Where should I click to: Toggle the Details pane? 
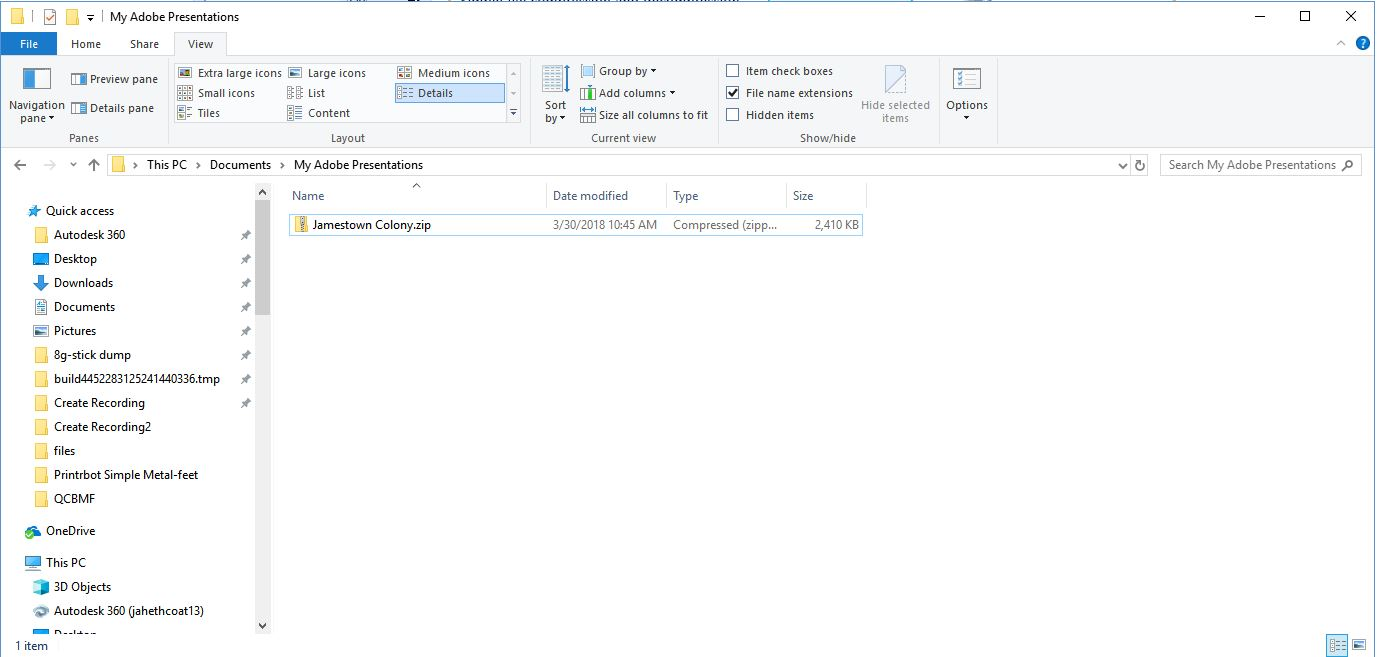112,108
